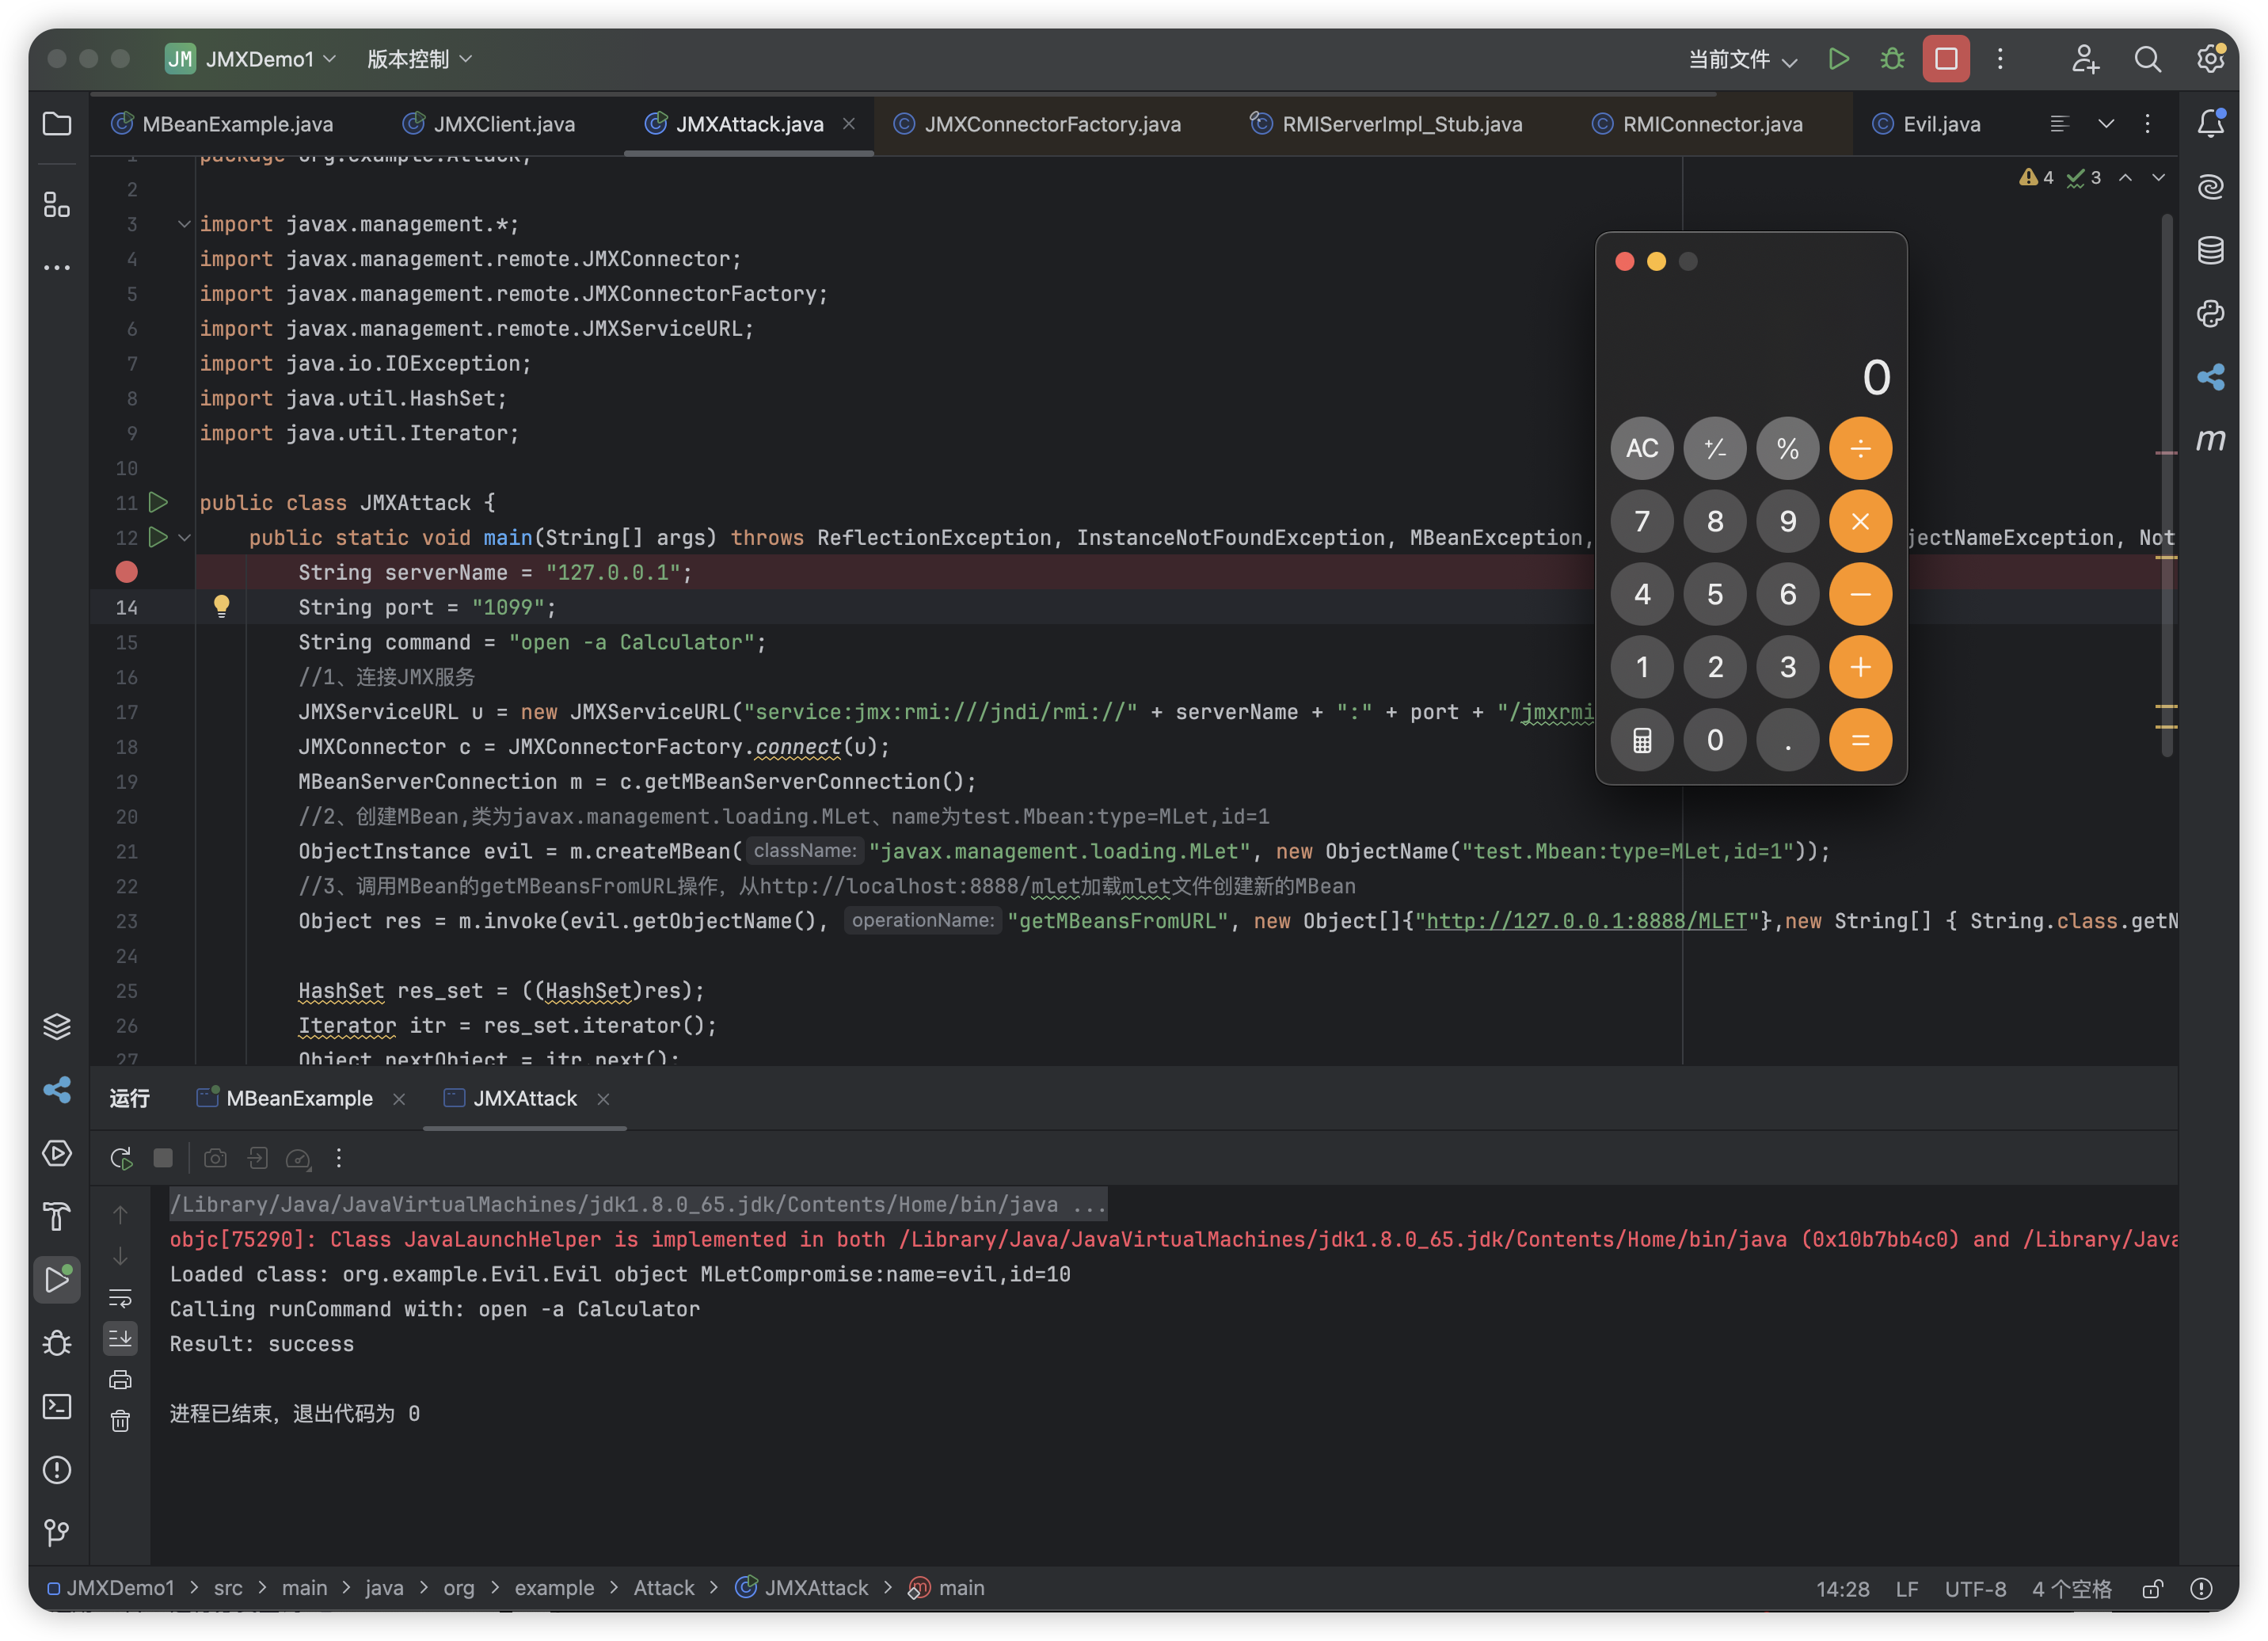Take a thread dump snapshot camera icon
Screen dimensions: 2268x1641
click(215, 1158)
